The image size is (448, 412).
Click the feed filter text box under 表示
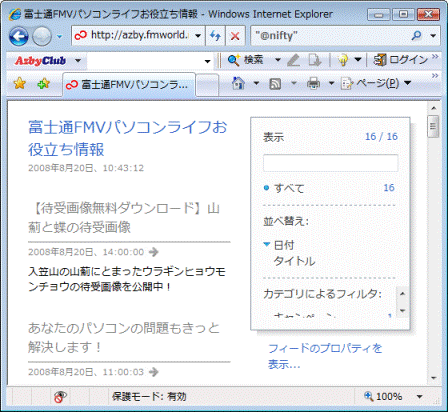[x=330, y=163]
